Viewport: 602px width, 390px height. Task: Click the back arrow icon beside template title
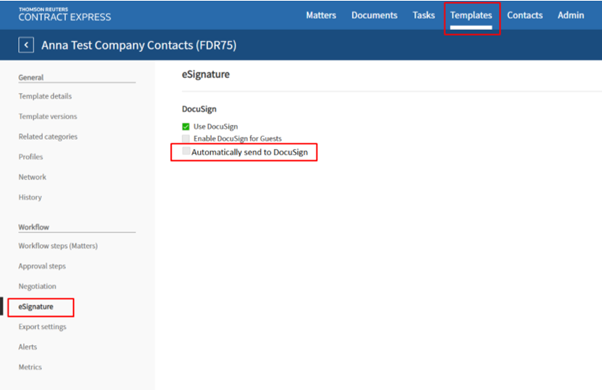pos(26,45)
